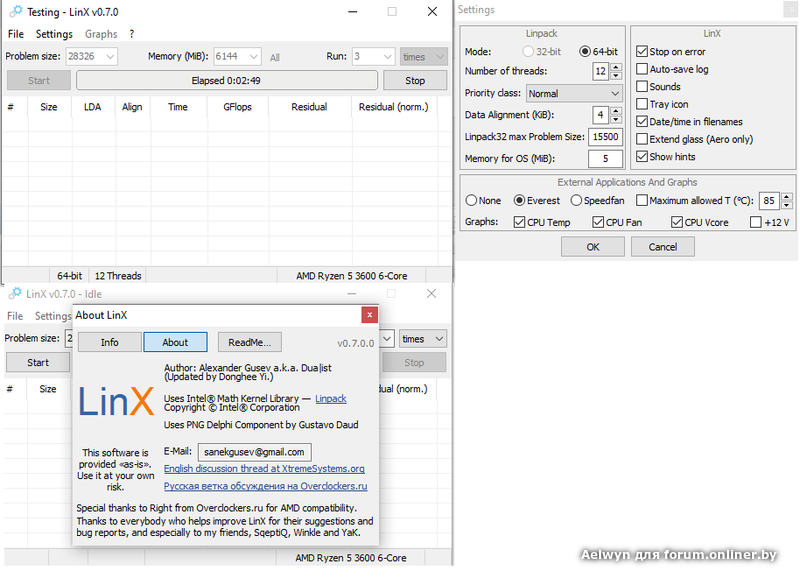
Task: Close the About LinX dialog with red X
Action: 369,315
